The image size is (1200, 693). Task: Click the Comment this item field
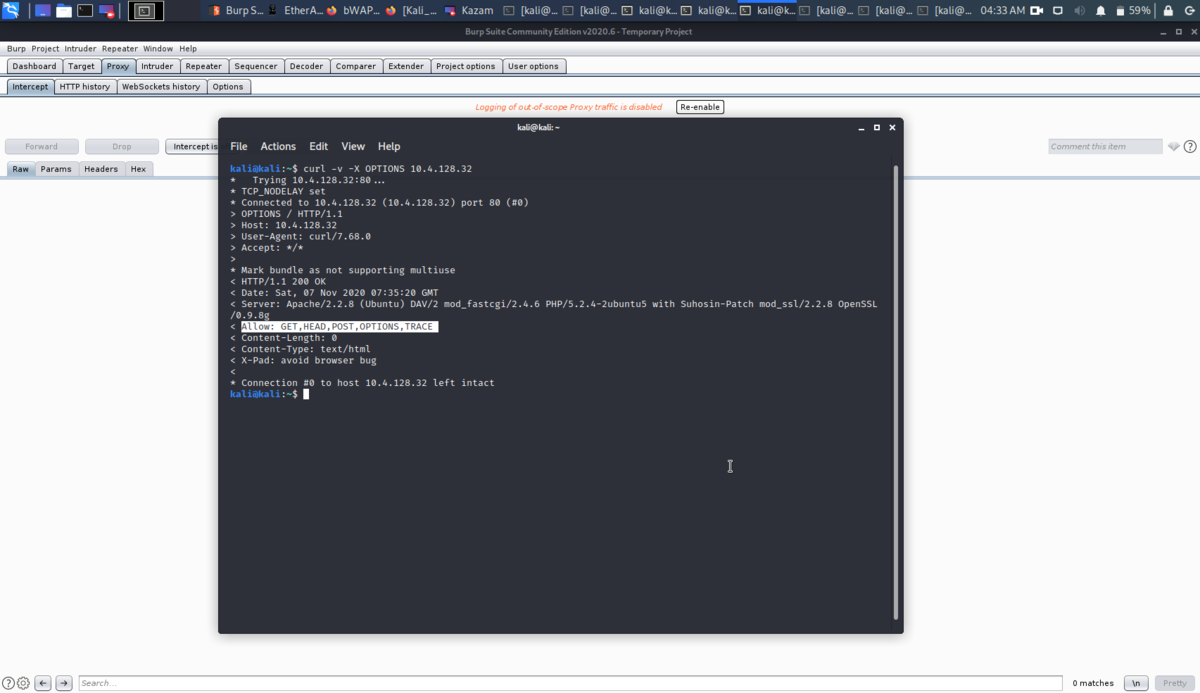point(1105,147)
